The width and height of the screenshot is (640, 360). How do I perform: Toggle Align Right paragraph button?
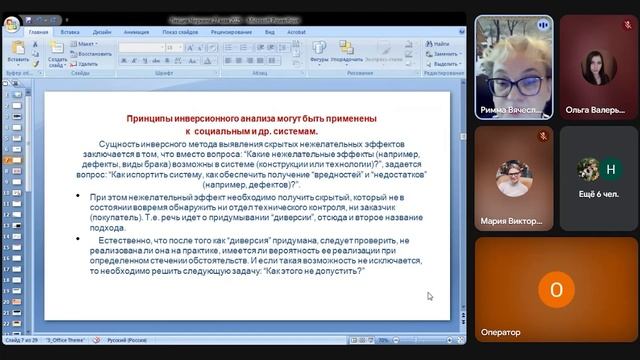(249, 61)
